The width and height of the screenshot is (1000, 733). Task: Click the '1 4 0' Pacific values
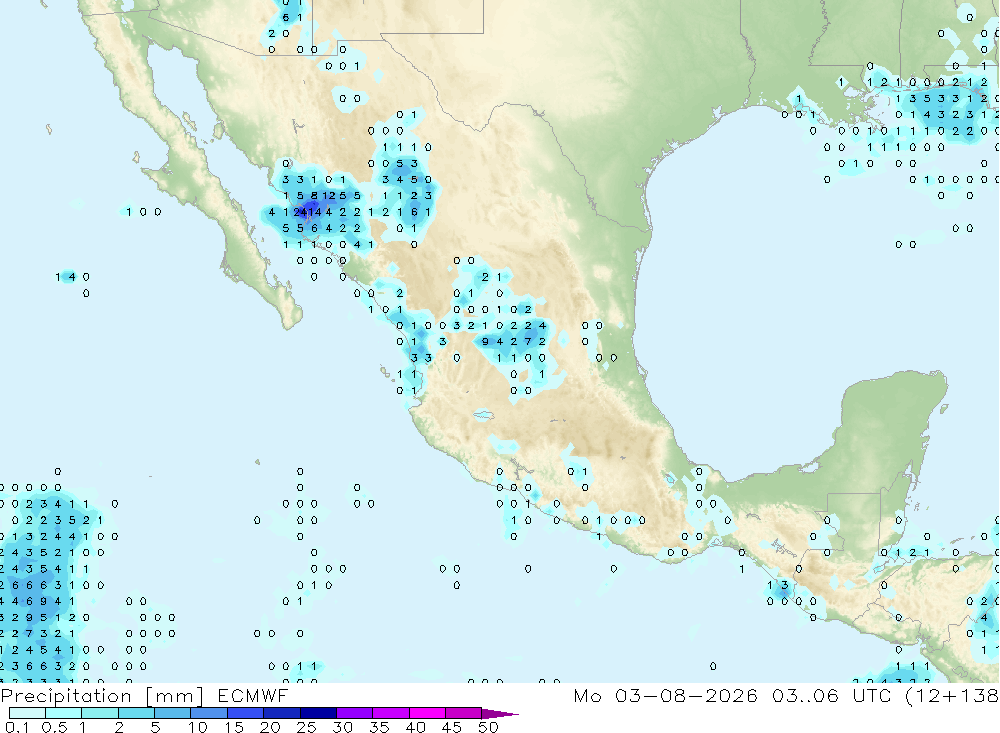(x=72, y=277)
